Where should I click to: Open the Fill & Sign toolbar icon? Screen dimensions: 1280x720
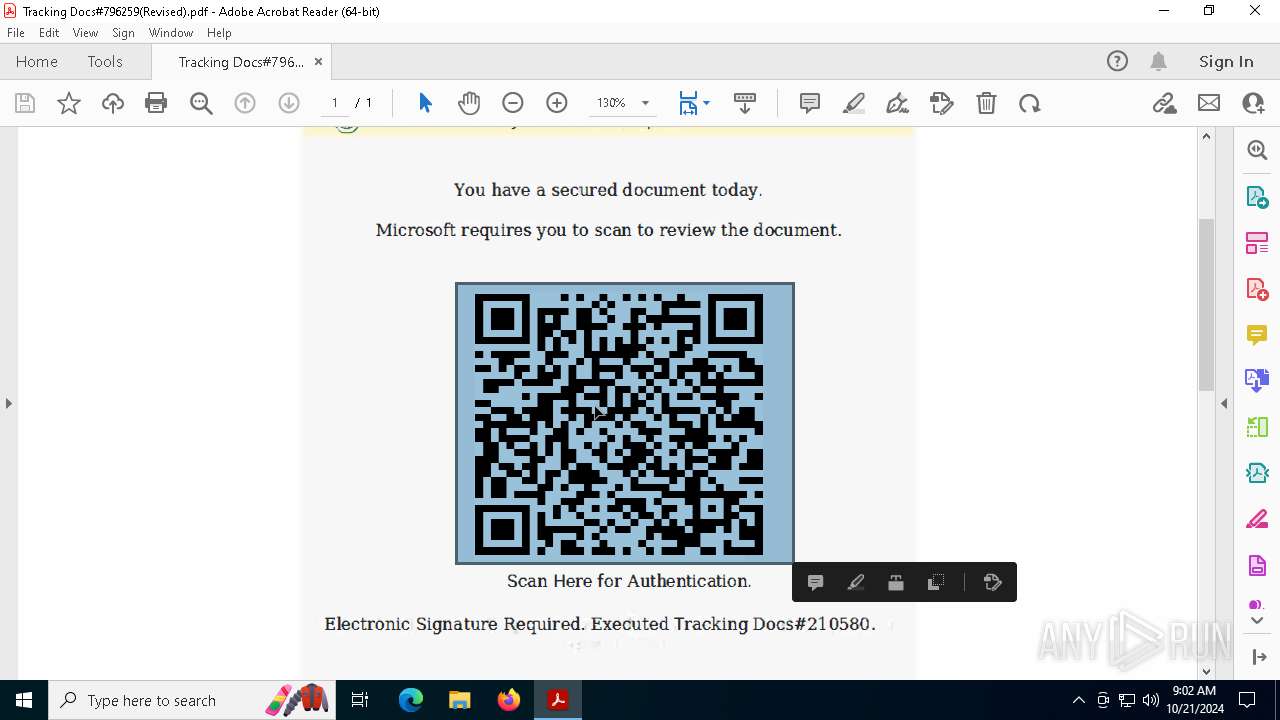click(942, 103)
